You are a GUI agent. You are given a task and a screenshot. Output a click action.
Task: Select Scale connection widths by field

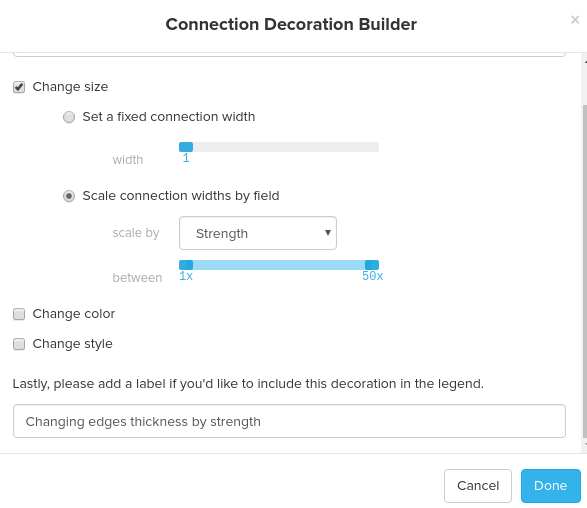[69, 196]
